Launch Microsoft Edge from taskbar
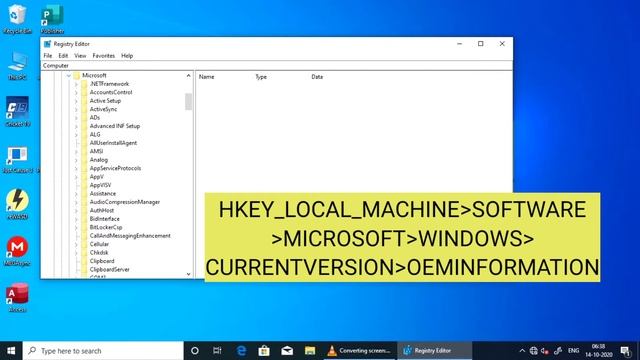 [241, 351]
